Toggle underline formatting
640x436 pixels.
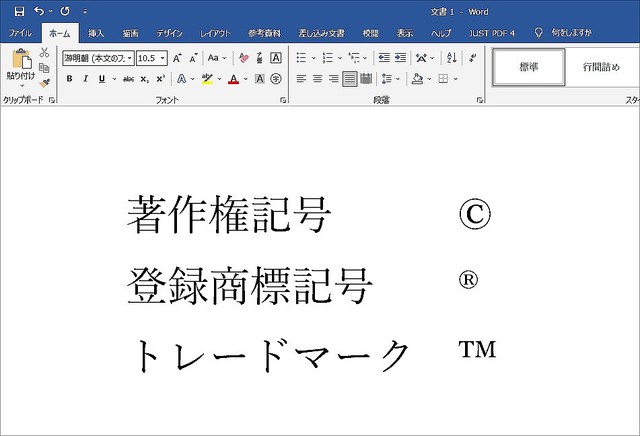102,79
